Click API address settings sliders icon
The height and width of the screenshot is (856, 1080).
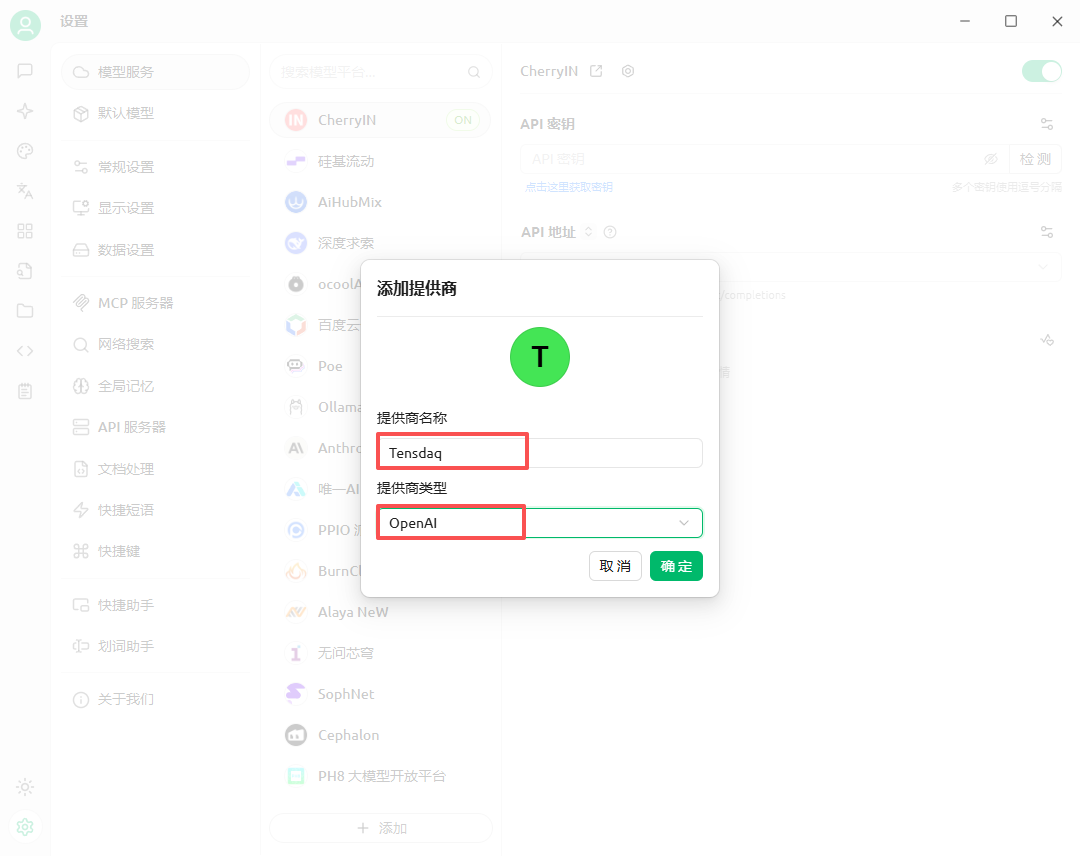tap(1047, 232)
